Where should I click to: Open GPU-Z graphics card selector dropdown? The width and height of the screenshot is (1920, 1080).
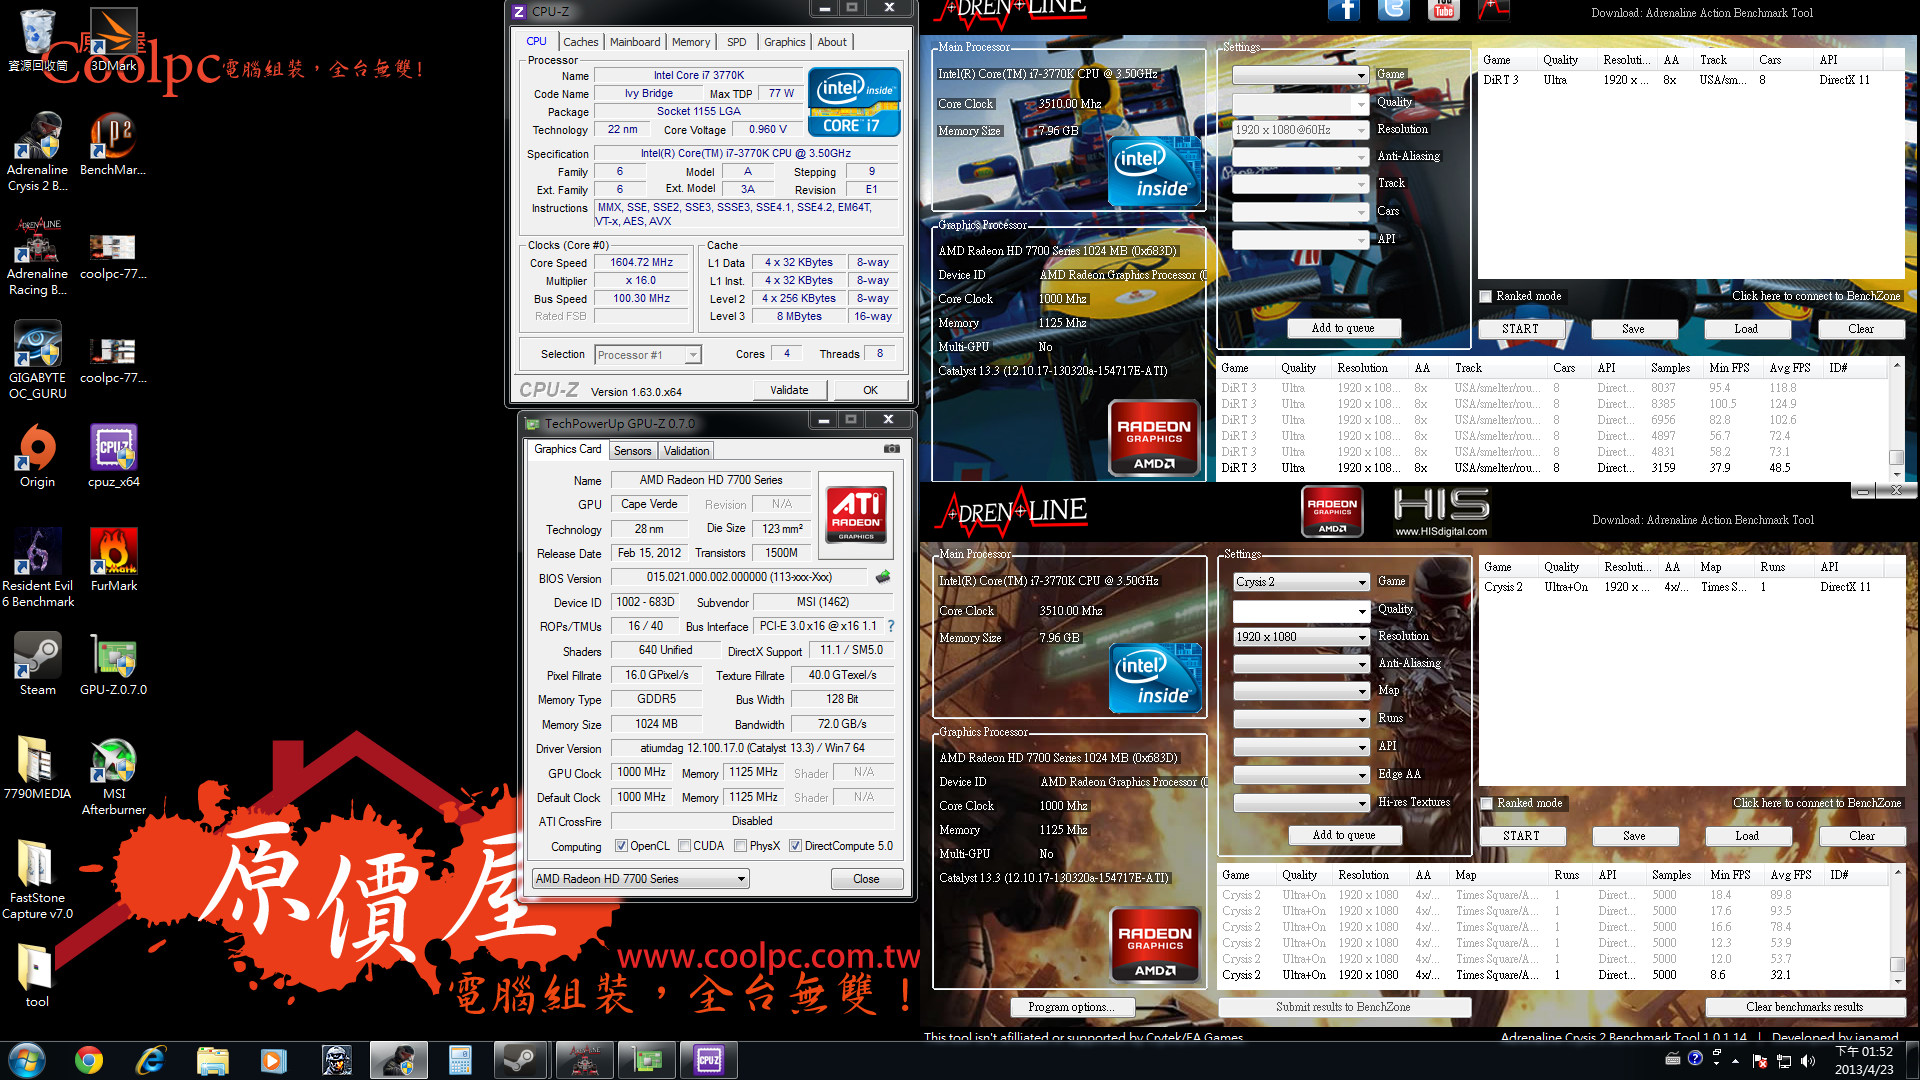pos(640,879)
